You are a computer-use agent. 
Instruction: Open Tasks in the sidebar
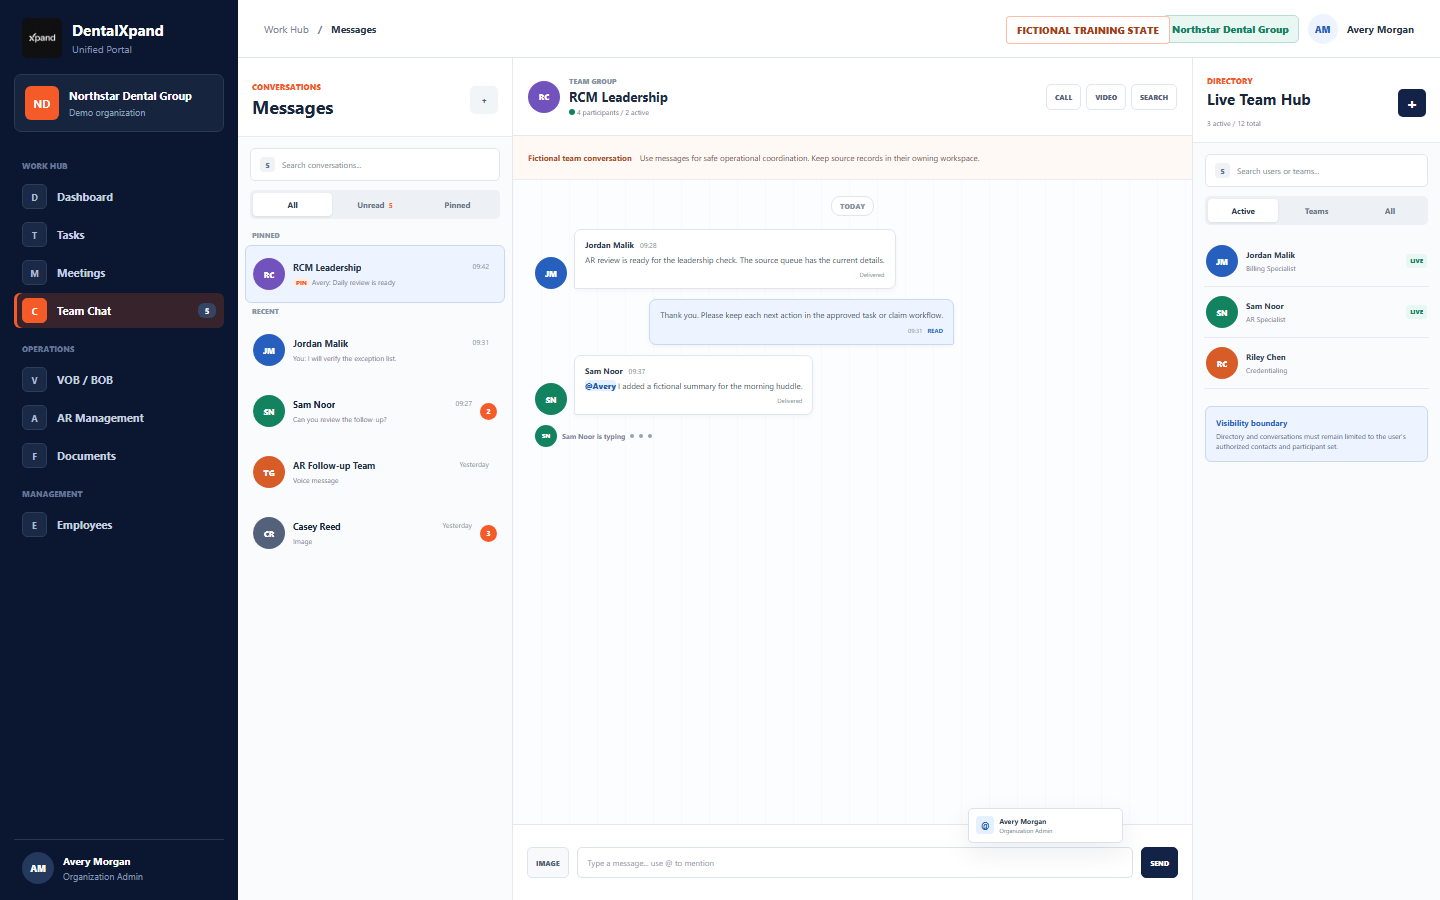tap(119, 235)
